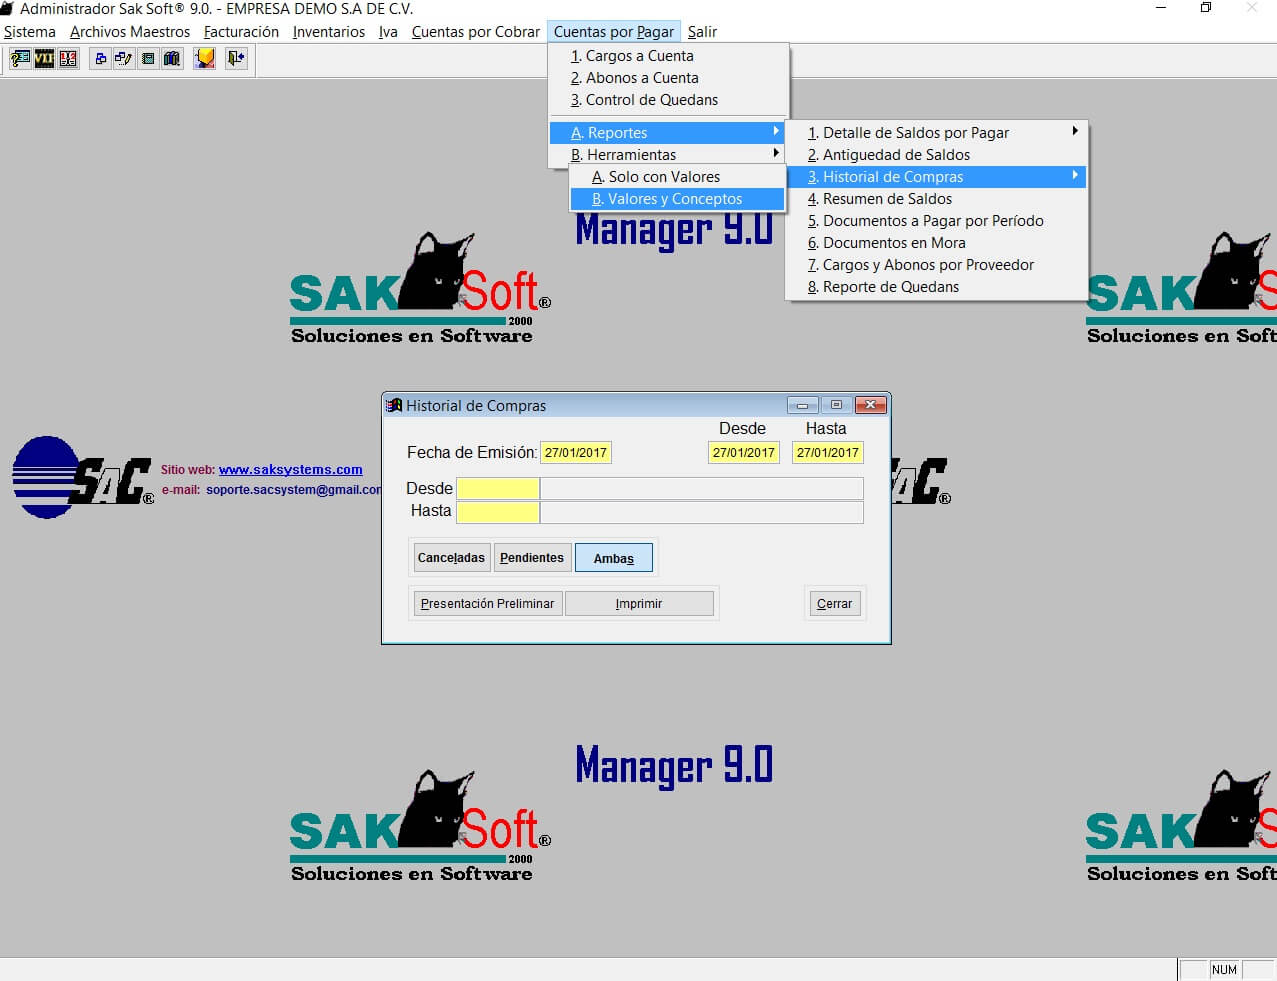Click the overlapping blue windows toolbar icon

[100, 59]
